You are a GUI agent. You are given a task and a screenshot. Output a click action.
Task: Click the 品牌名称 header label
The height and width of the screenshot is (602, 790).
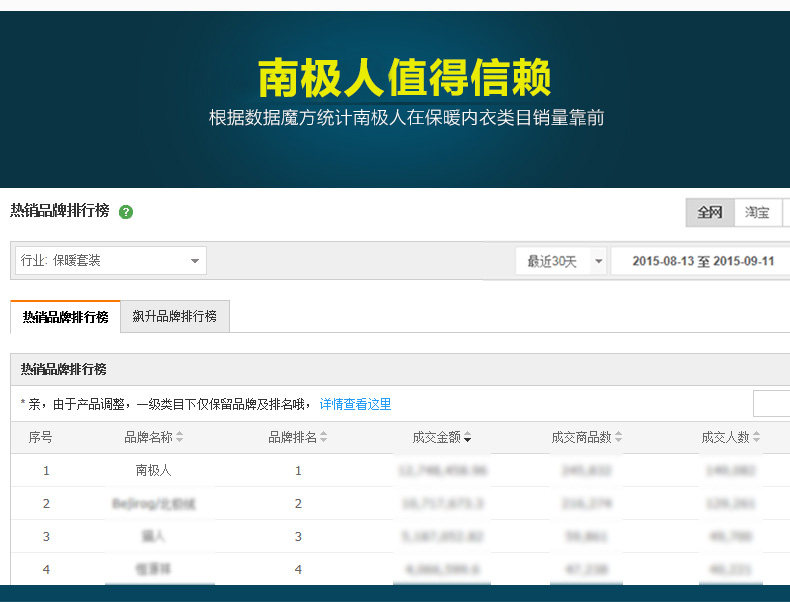click(x=149, y=437)
